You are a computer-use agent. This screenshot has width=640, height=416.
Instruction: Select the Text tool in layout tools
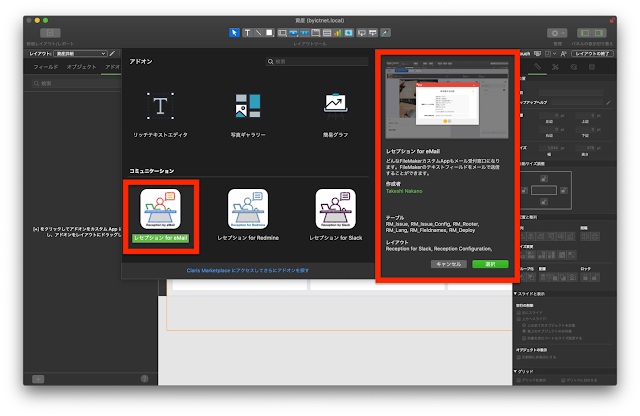point(247,33)
